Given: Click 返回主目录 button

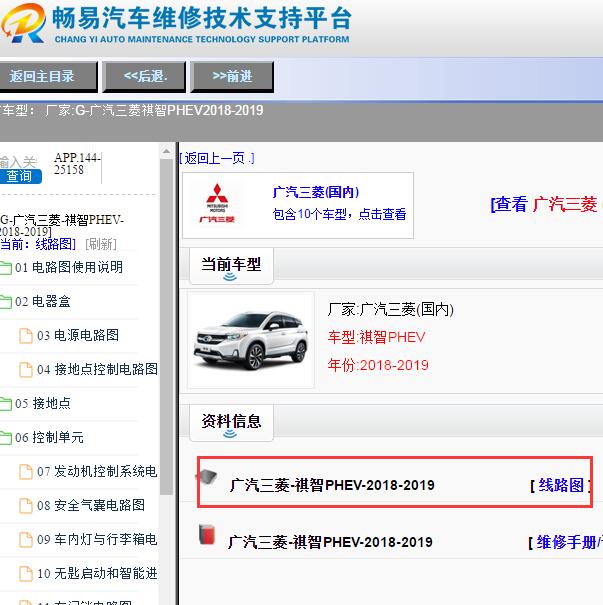Looking at the screenshot, I should [x=47, y=76].
